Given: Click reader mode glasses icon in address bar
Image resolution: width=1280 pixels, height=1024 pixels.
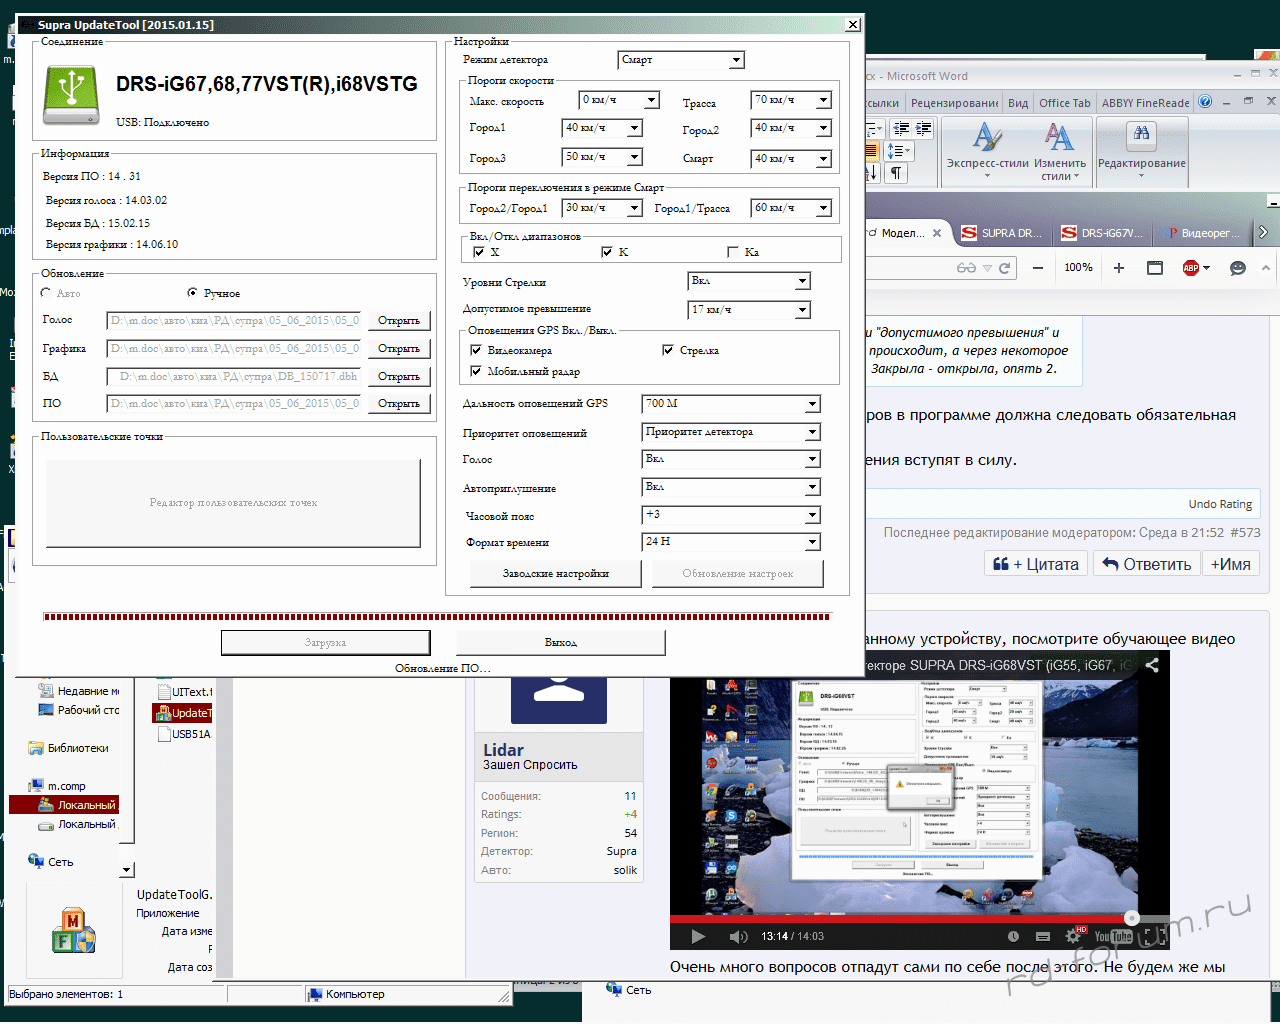Looking at the screenshot, I should pyautogui.click(x=966, y=268).
